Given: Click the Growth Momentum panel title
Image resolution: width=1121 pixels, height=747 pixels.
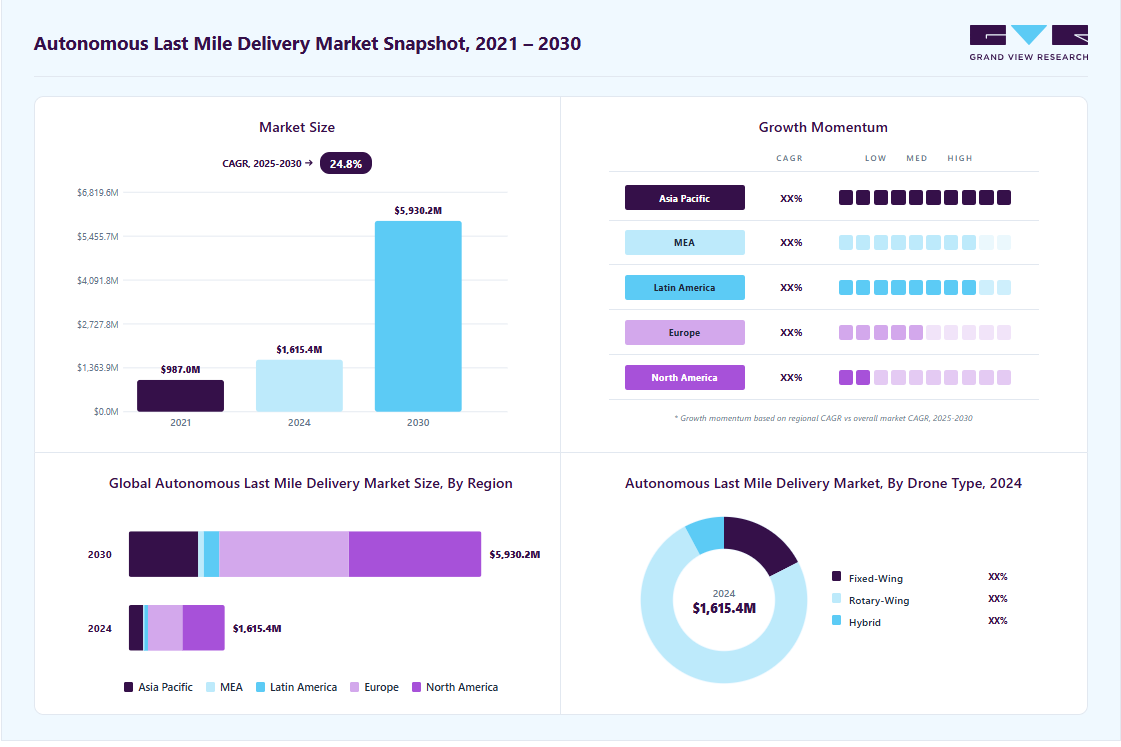Looking at the screenshot, I should [x=823, y=127].
